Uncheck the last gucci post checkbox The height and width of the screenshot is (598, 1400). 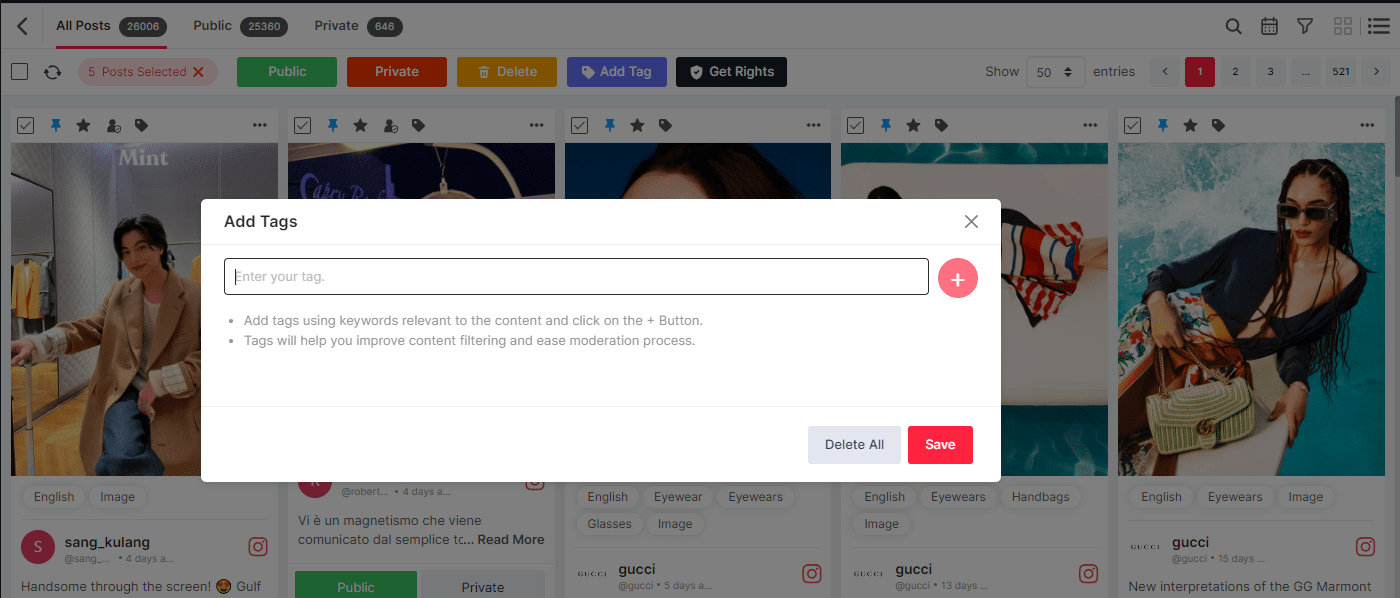point(1132,125)
